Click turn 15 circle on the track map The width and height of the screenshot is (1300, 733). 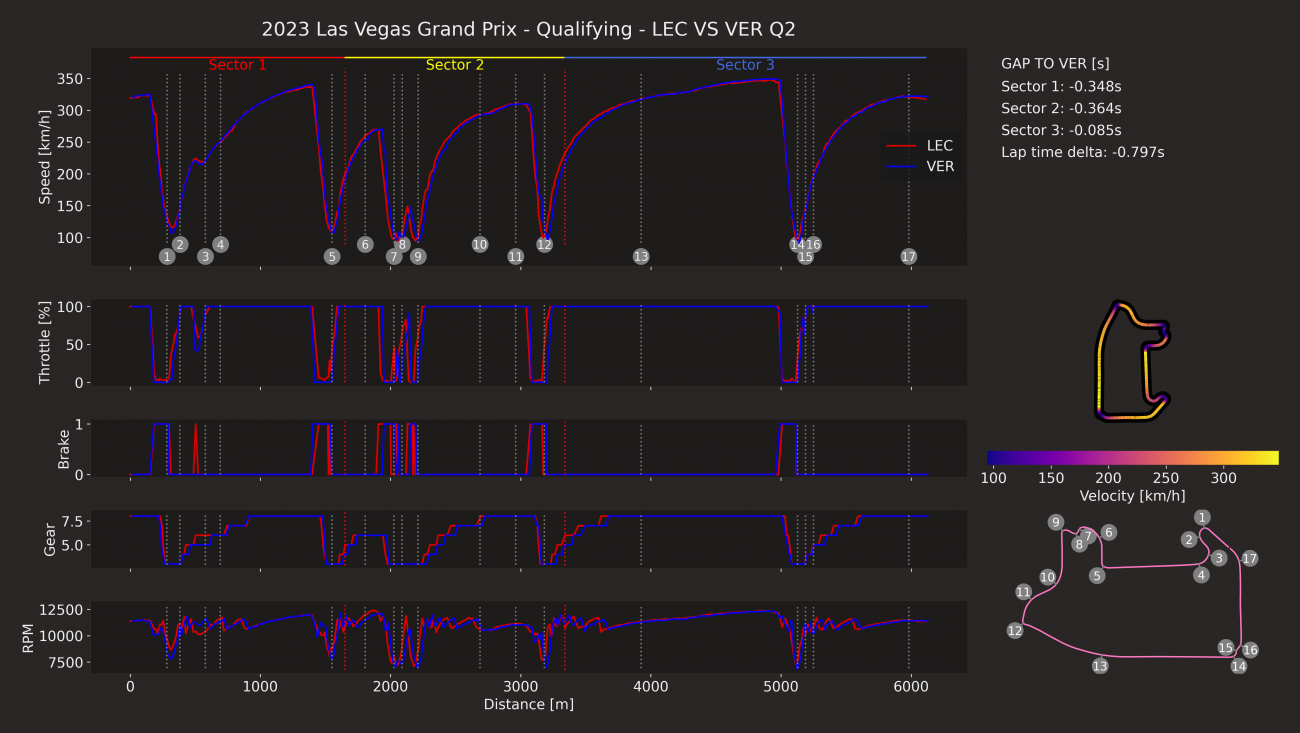pyautogui.click(x=1226, y=648)
